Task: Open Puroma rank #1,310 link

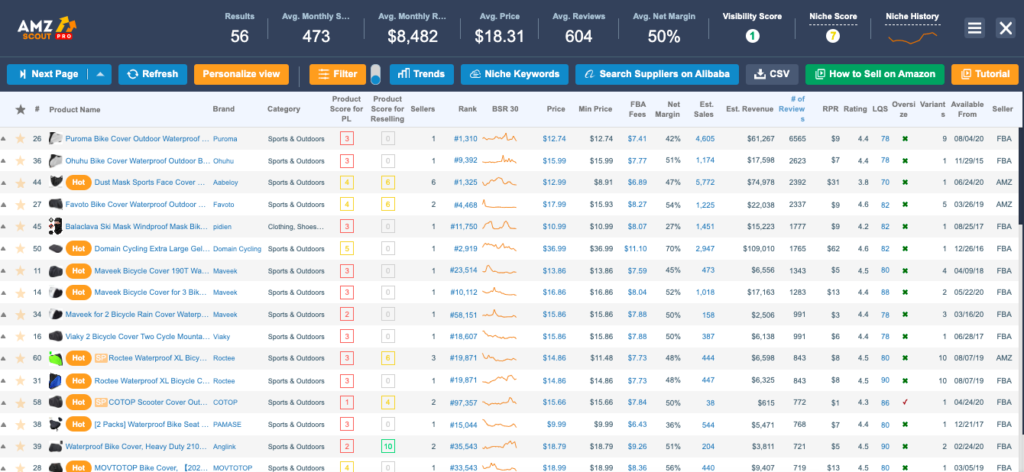Action: click(x=466, y=138)
